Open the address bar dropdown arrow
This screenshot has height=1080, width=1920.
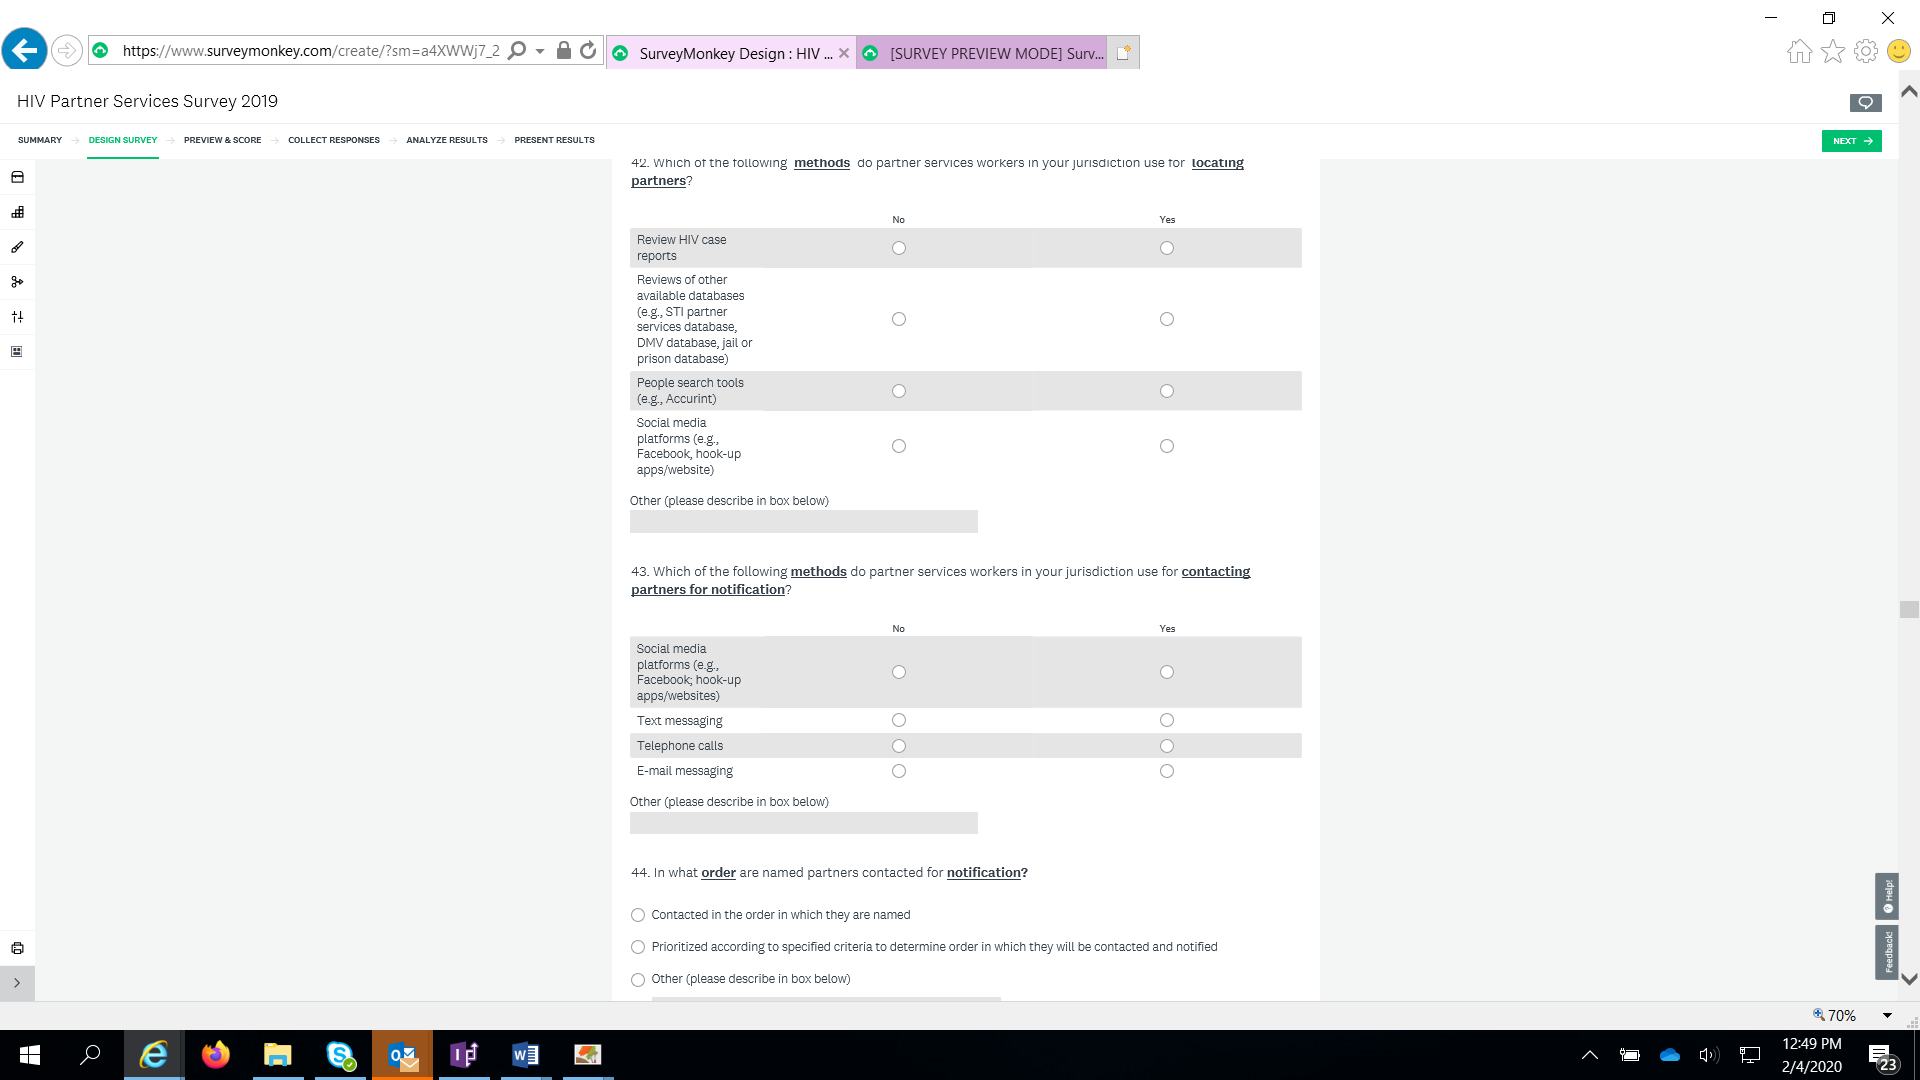(540, 51)
